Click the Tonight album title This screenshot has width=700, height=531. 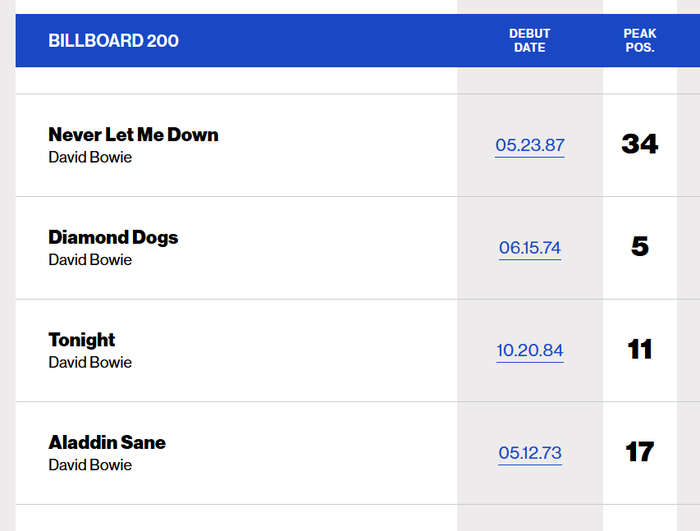(x=82, y=340)
